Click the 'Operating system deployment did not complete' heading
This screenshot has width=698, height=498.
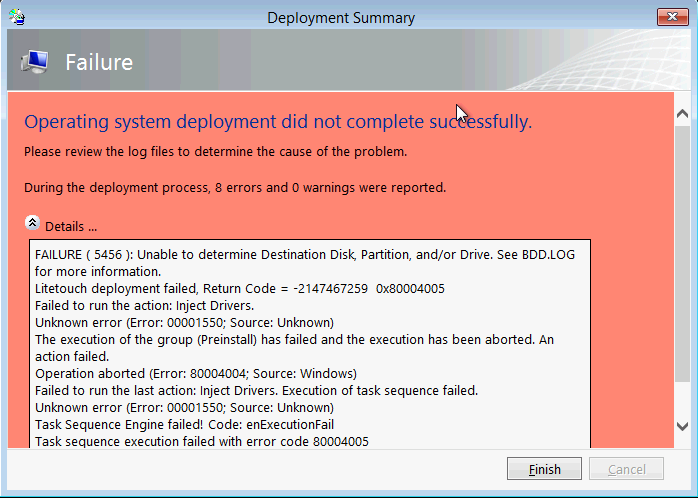pos(277,122)
